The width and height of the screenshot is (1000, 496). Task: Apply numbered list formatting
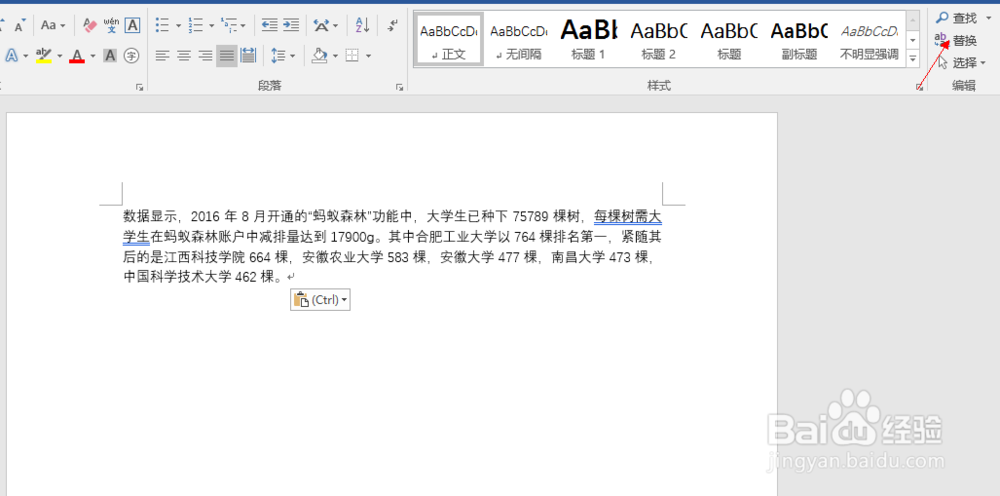[x=195, y=26]
